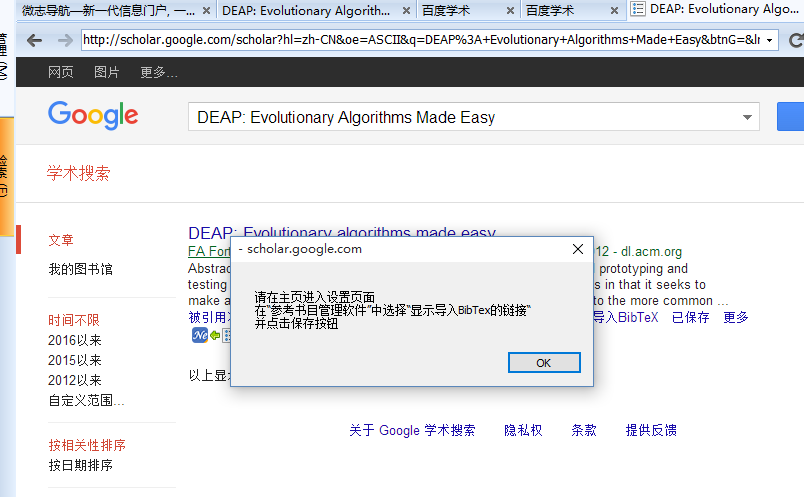The height and width of the screenshot is (497, 804).
Task: Open the 被引用 citations link
Action: point(209,317)
